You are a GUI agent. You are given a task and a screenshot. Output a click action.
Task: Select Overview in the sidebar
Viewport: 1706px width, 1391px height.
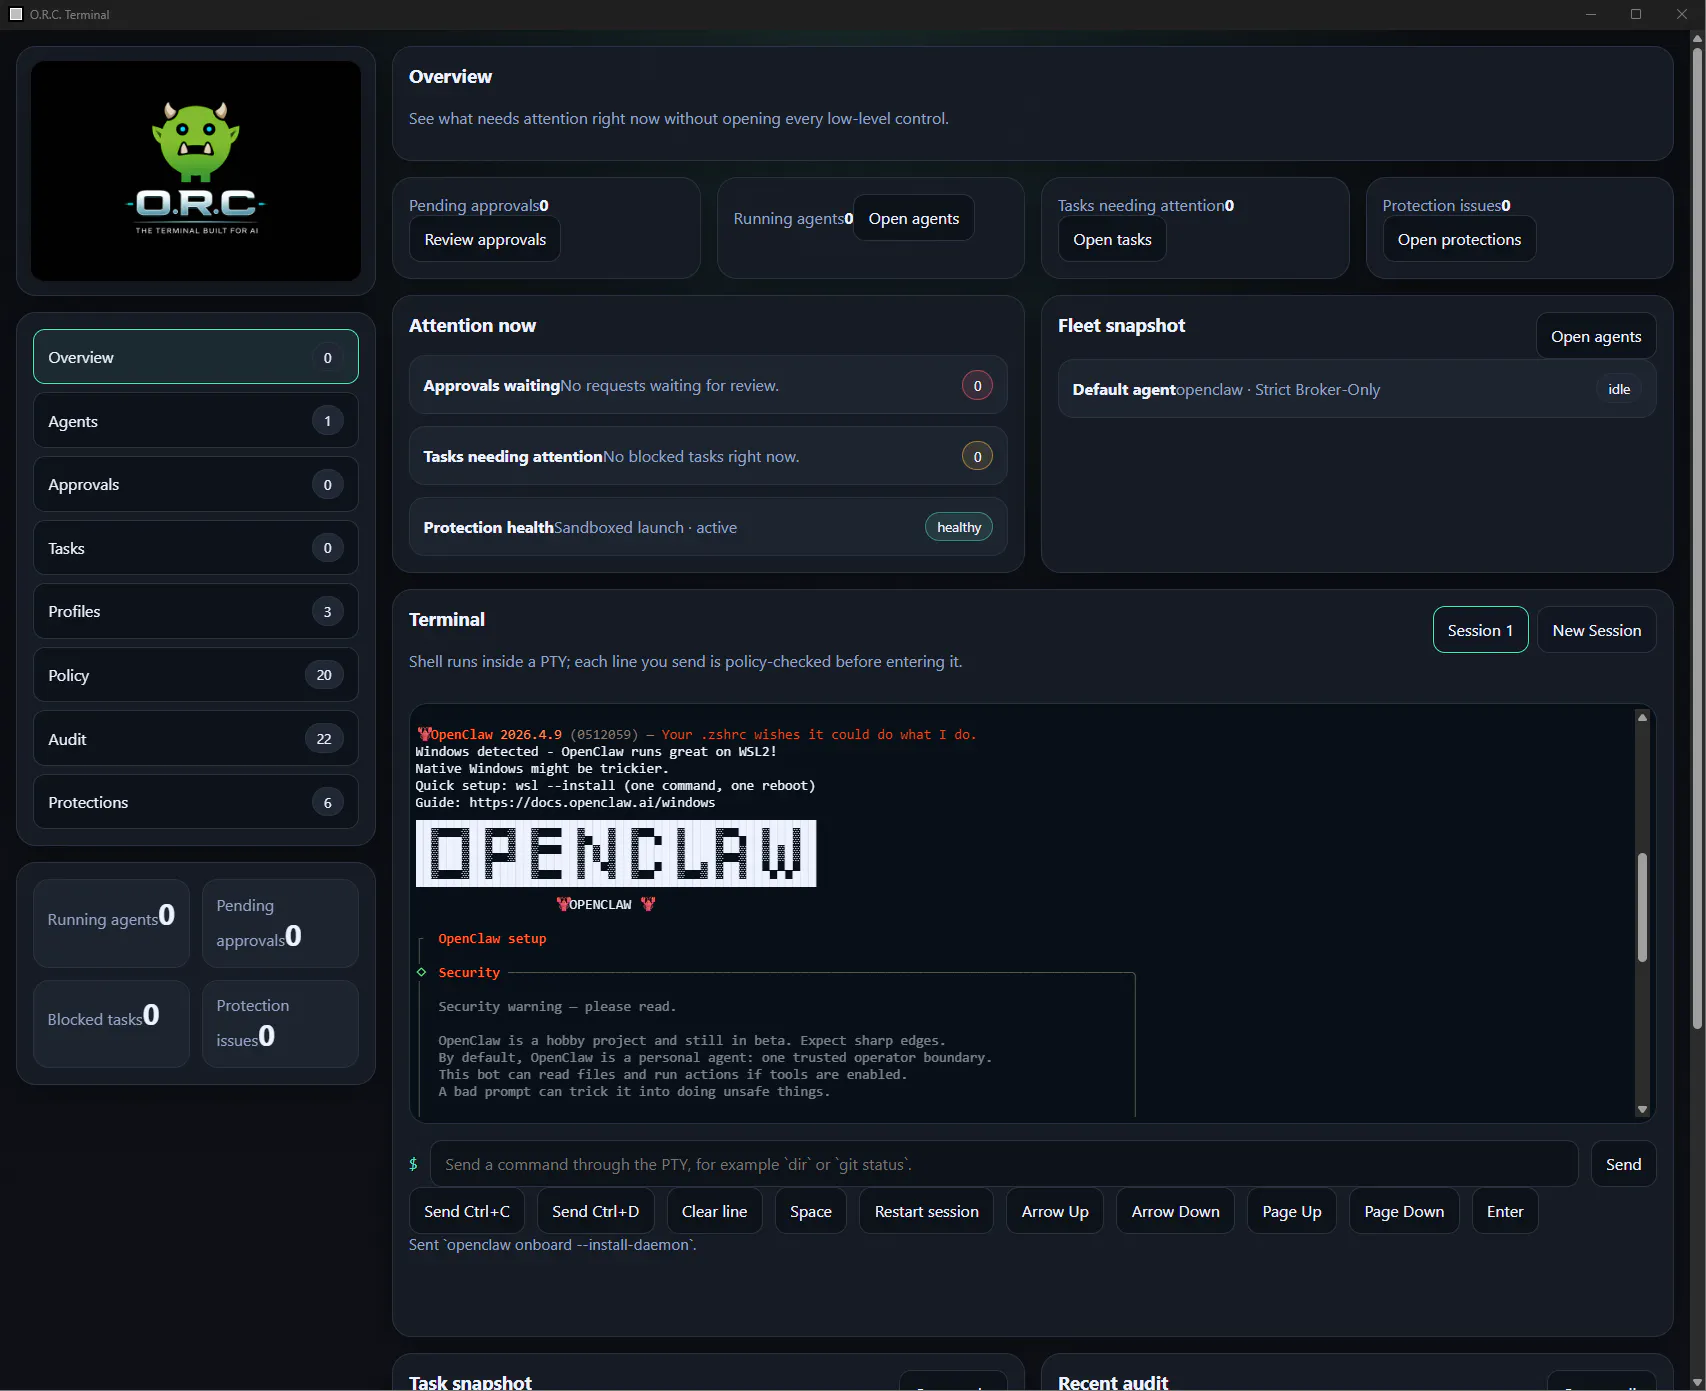(x=196, y=357)
